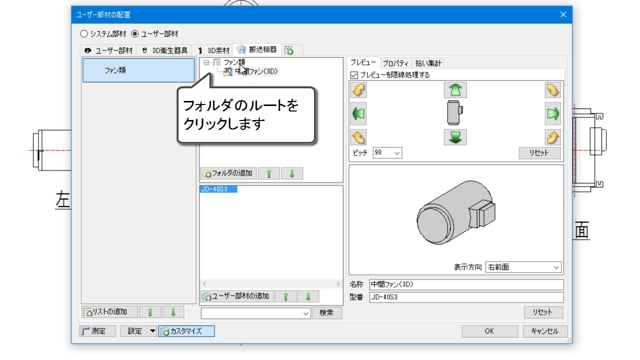Click the 型番 input field

click(466, 298)
